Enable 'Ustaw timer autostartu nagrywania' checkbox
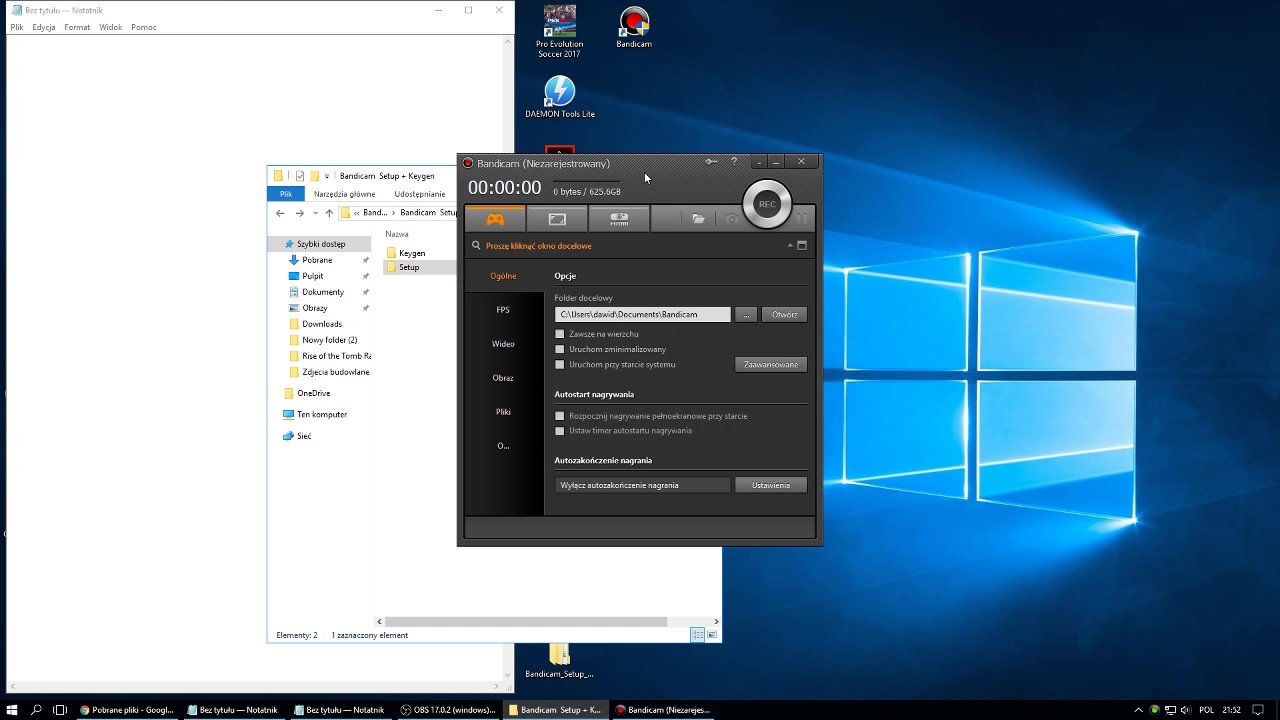The width and height of the screenshot is (1280, 720). (x=560, y=431)
